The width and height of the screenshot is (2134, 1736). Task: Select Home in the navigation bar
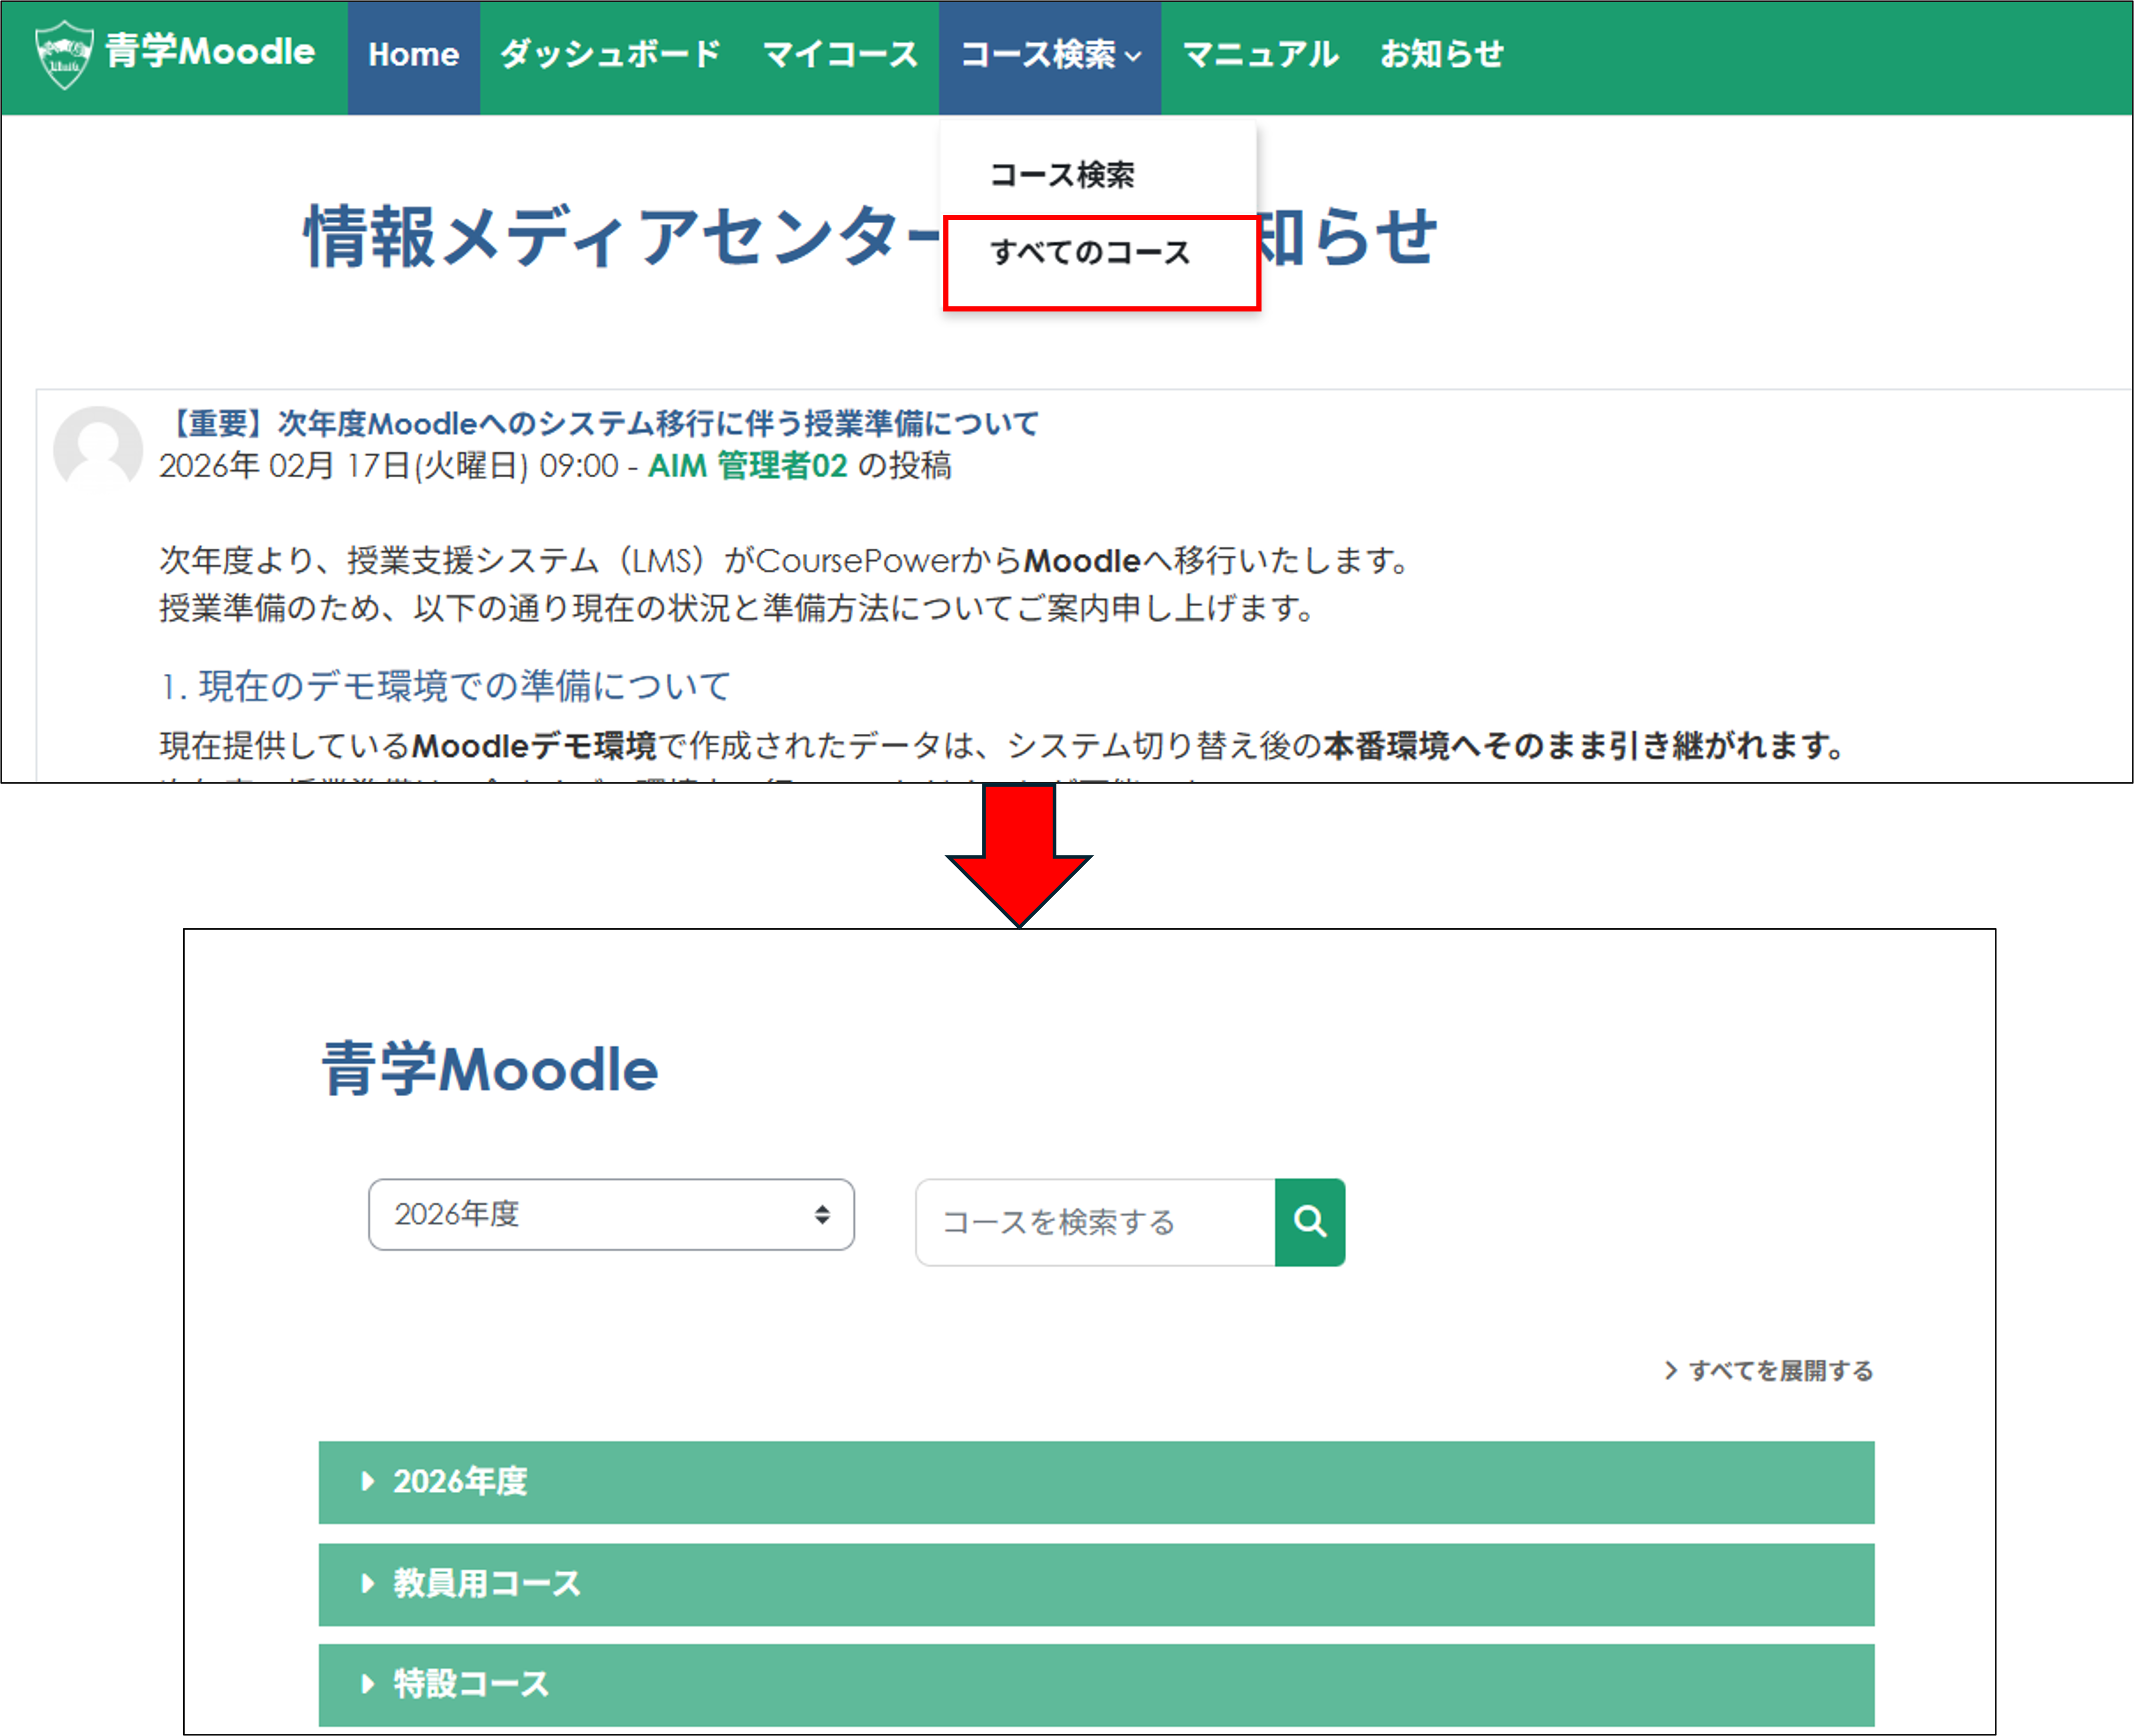pyautogui.click(x=413, y=55)
